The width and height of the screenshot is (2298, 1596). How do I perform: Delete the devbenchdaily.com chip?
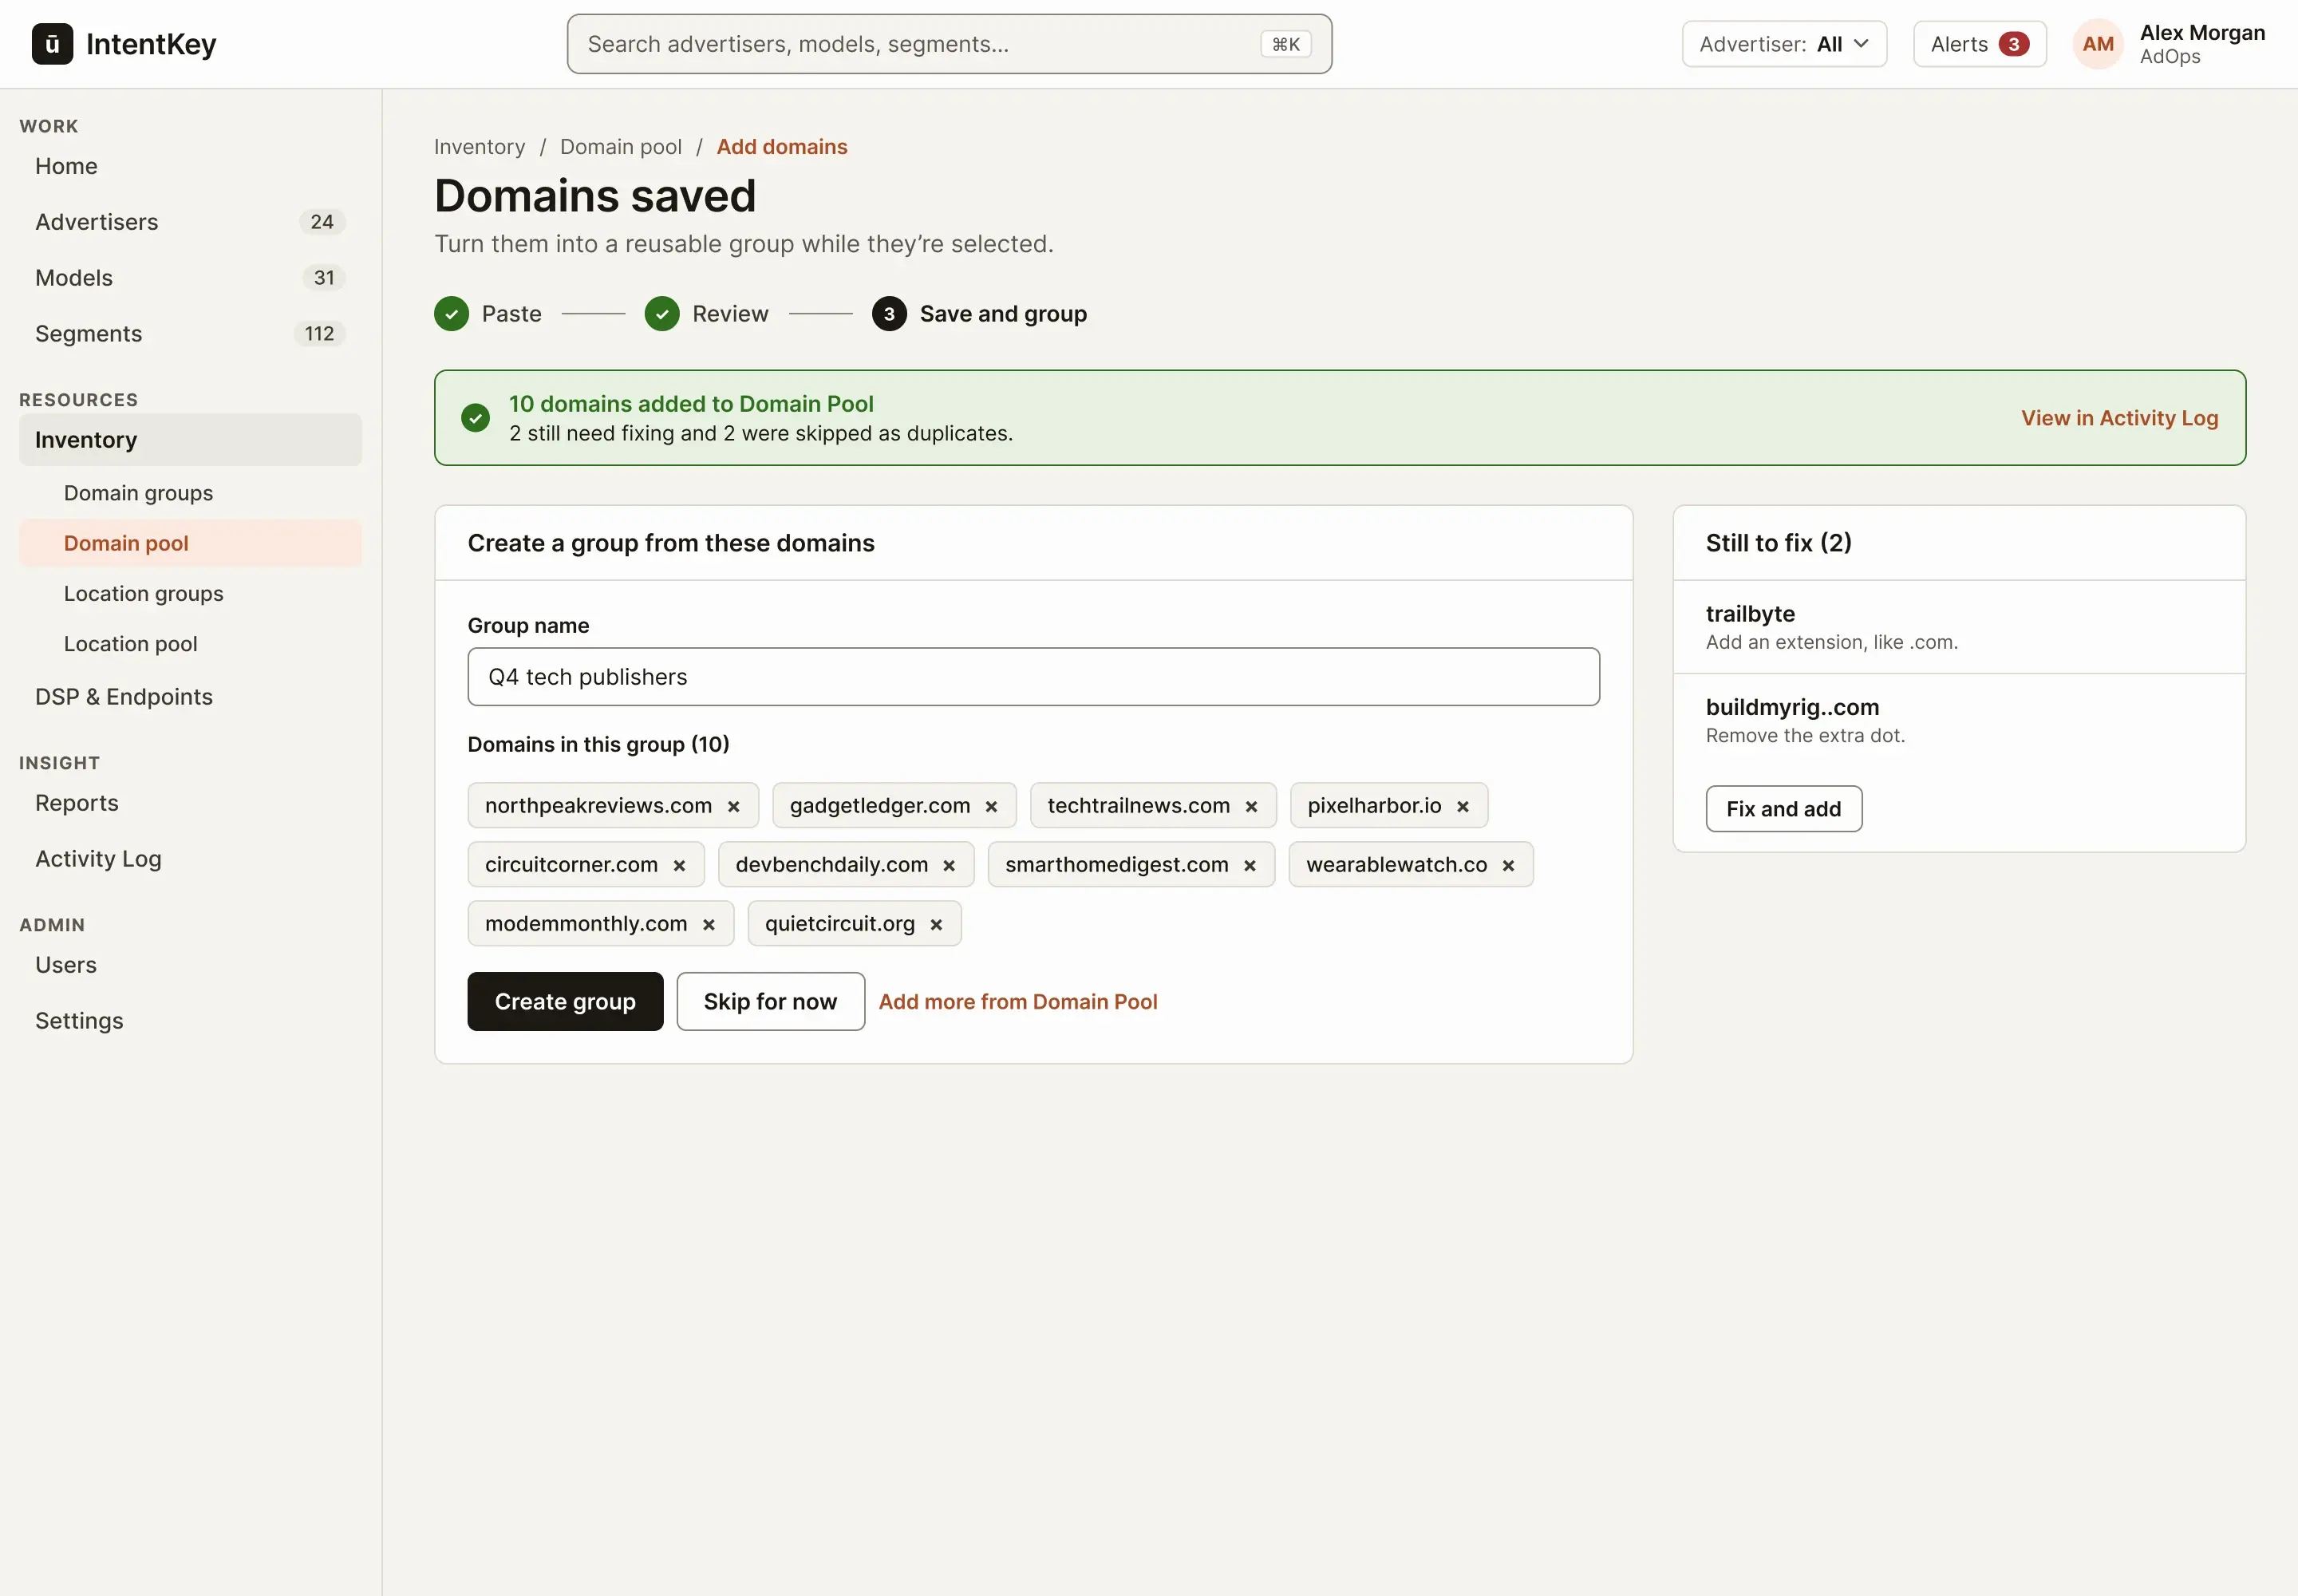click(950, 865)
